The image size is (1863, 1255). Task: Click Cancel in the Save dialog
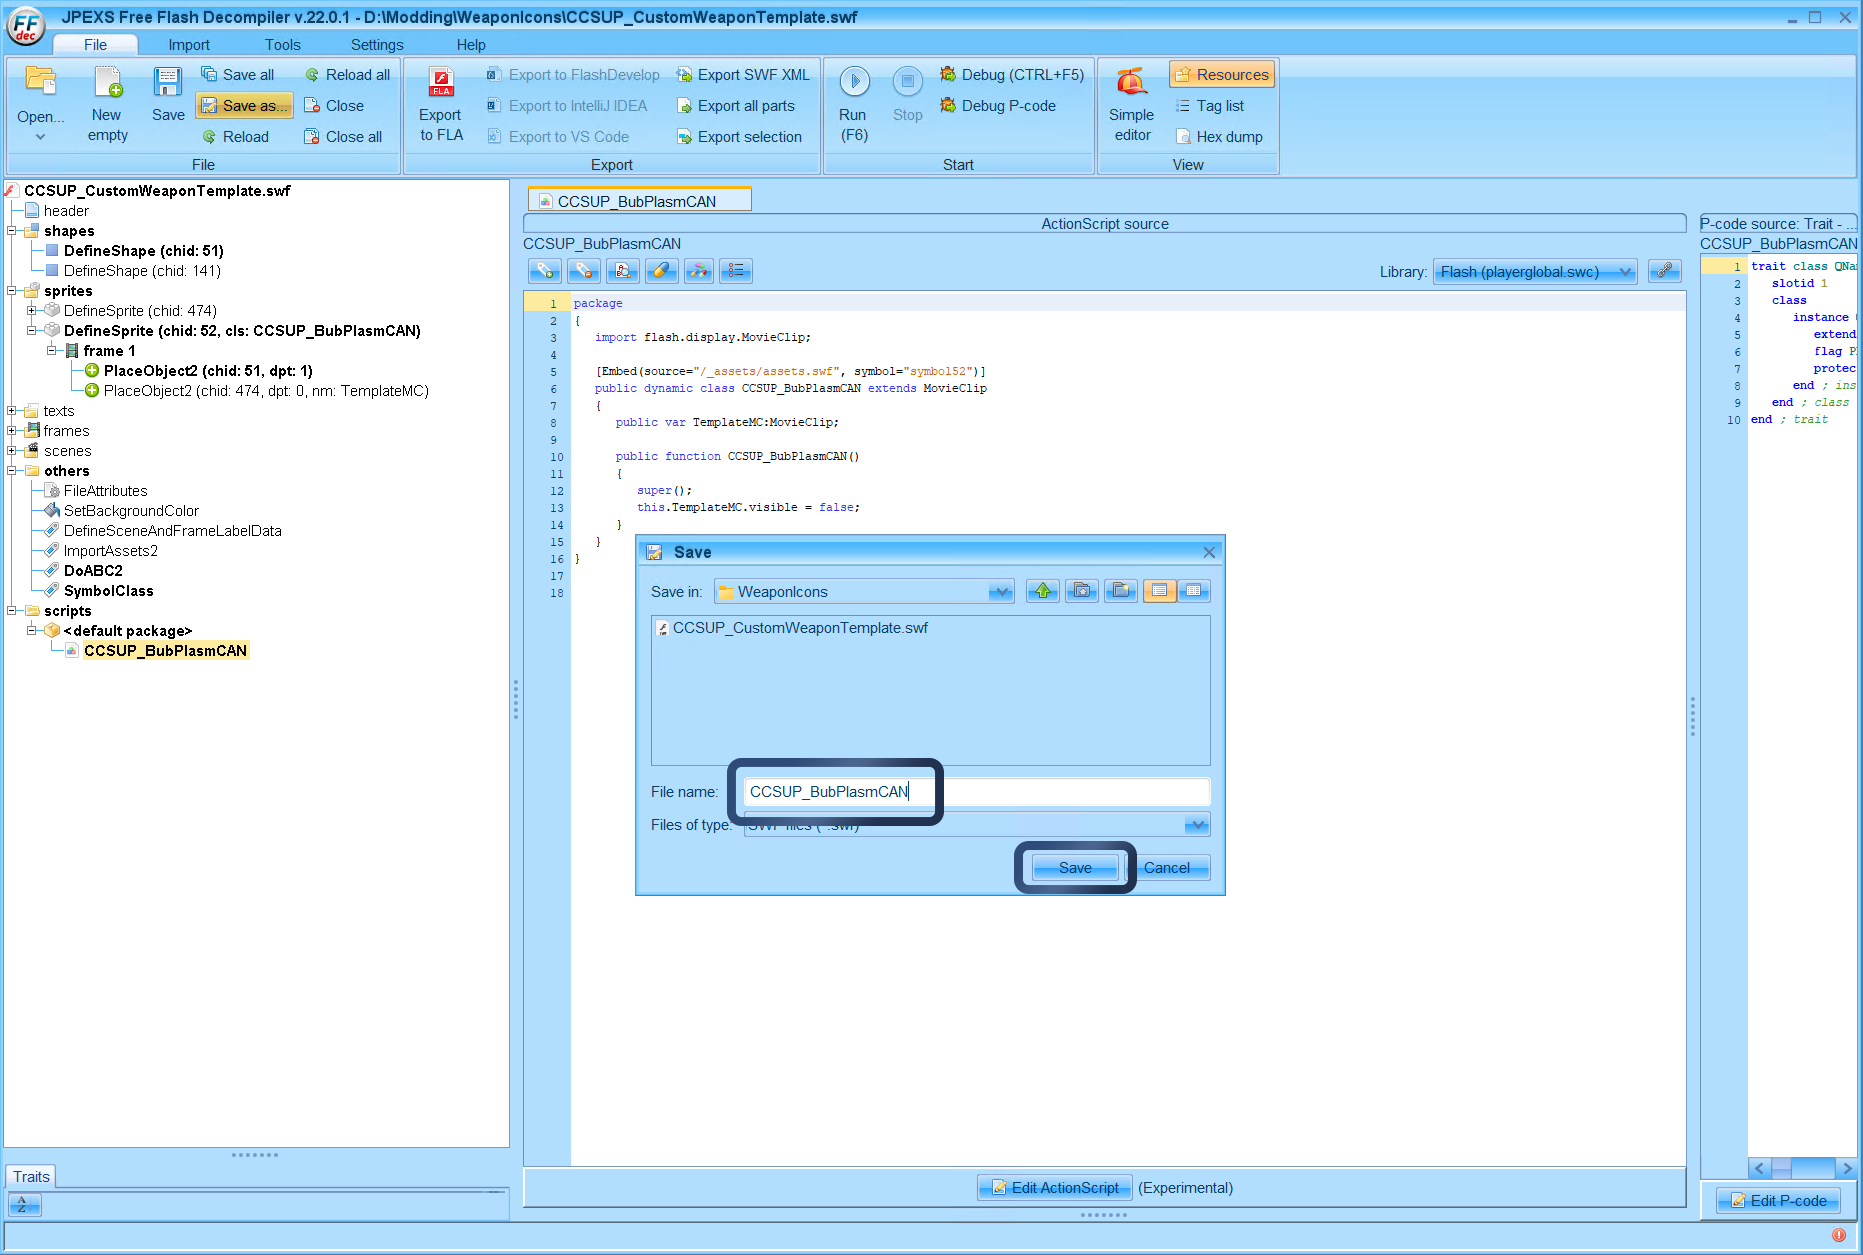1169,867
